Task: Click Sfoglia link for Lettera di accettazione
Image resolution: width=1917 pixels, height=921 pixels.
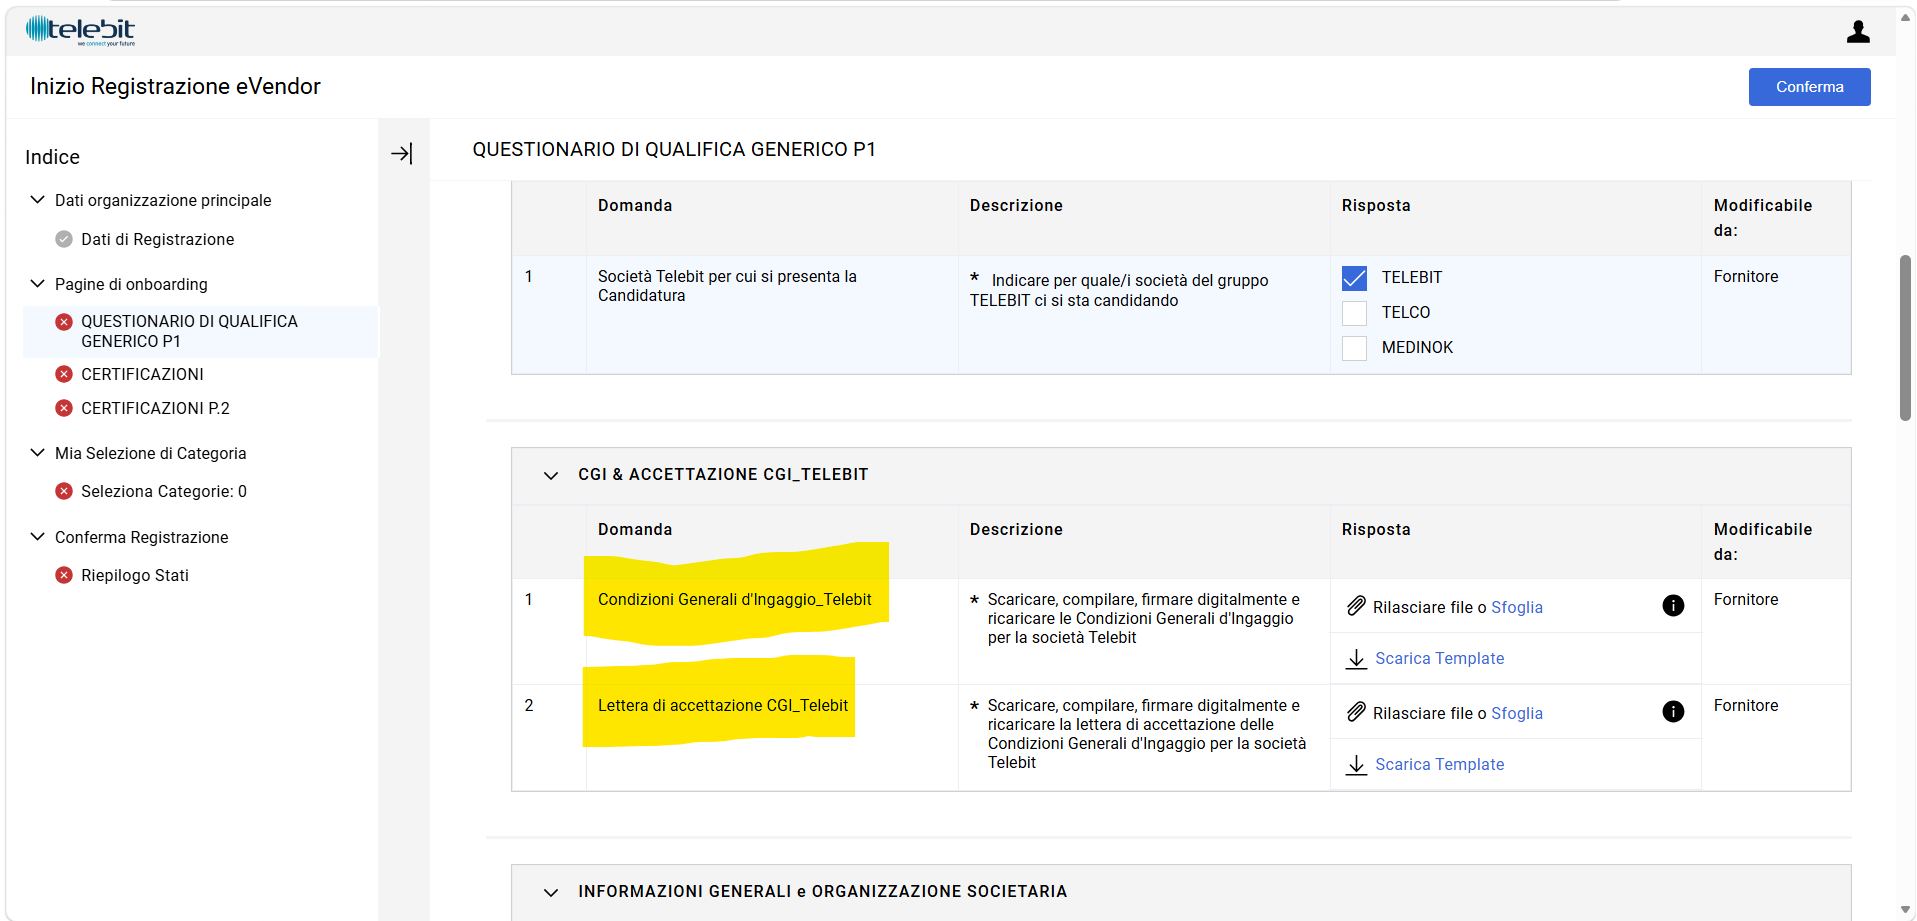Action: tap(1517, 713)
